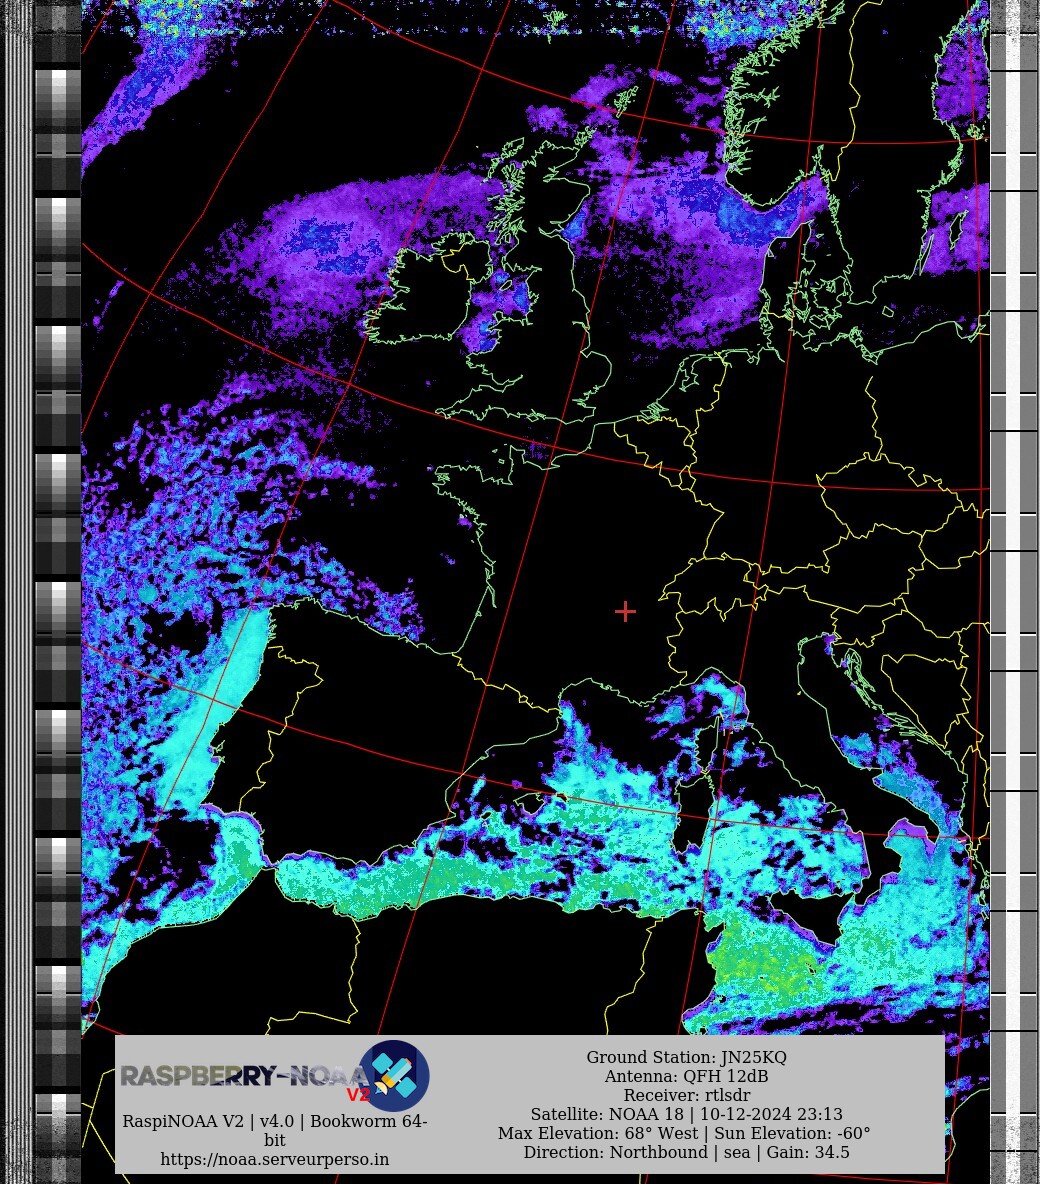Click the red cross ground station marker
This screenshot has width=1040, height=1184.
(625, 611)
